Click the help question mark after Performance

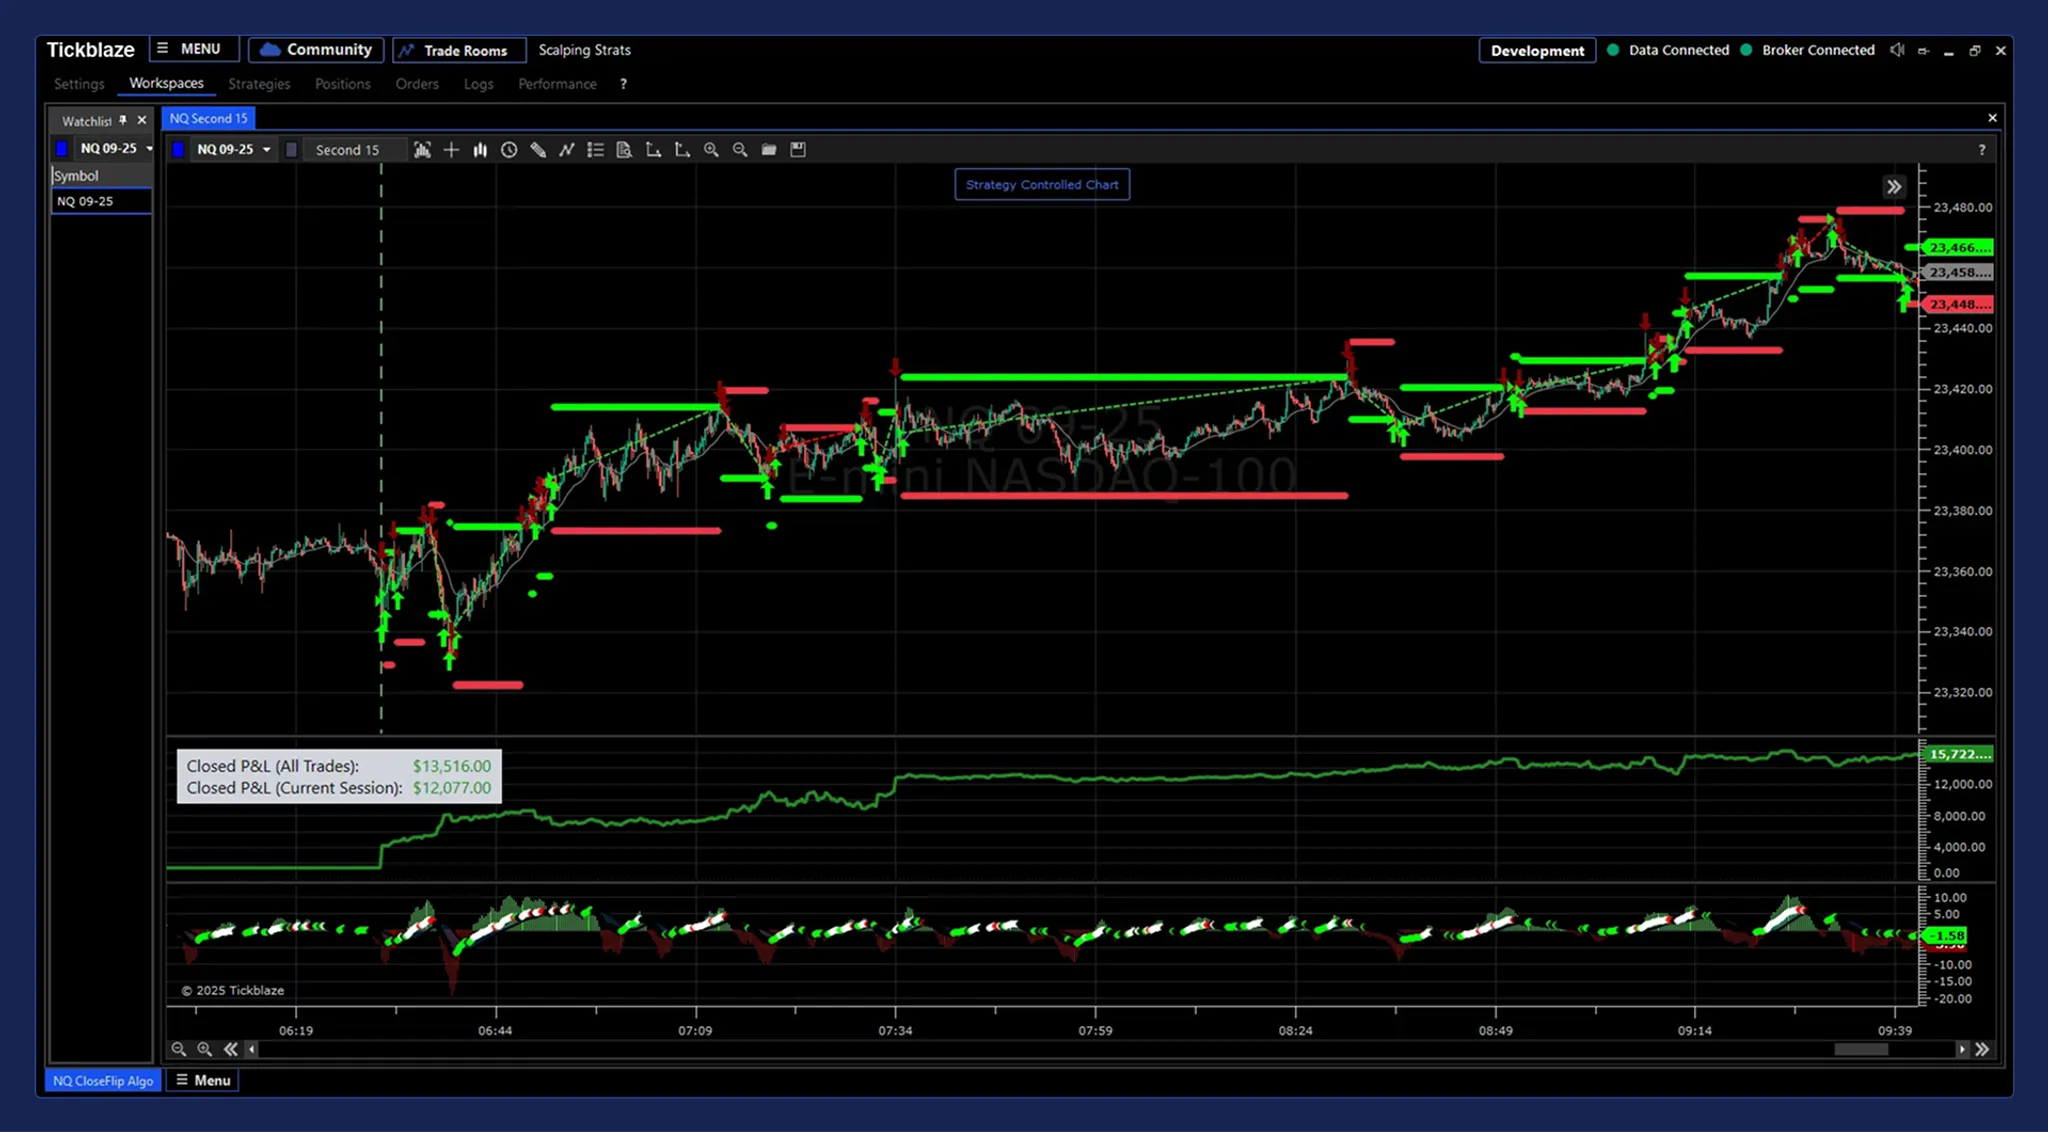point(623,84)
